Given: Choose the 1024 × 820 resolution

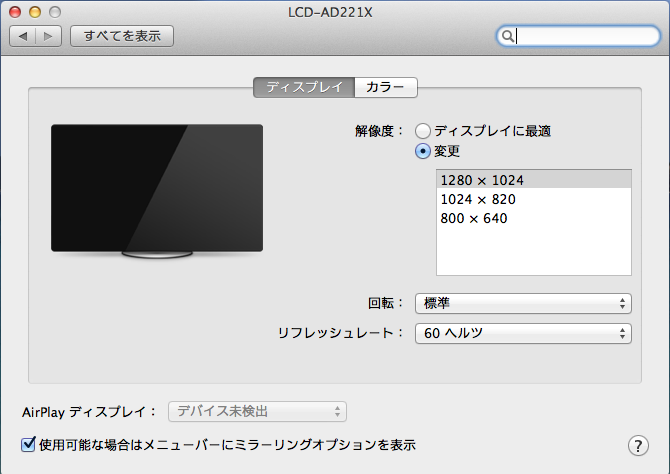Looking at the screenshot, I should (x=534, y=199).
